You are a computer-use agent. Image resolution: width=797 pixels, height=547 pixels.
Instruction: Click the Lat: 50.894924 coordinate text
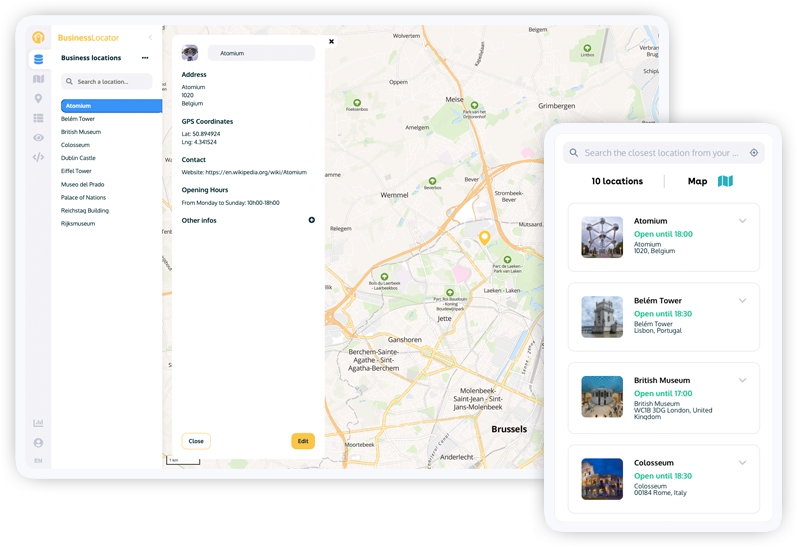tap(201, 134)
